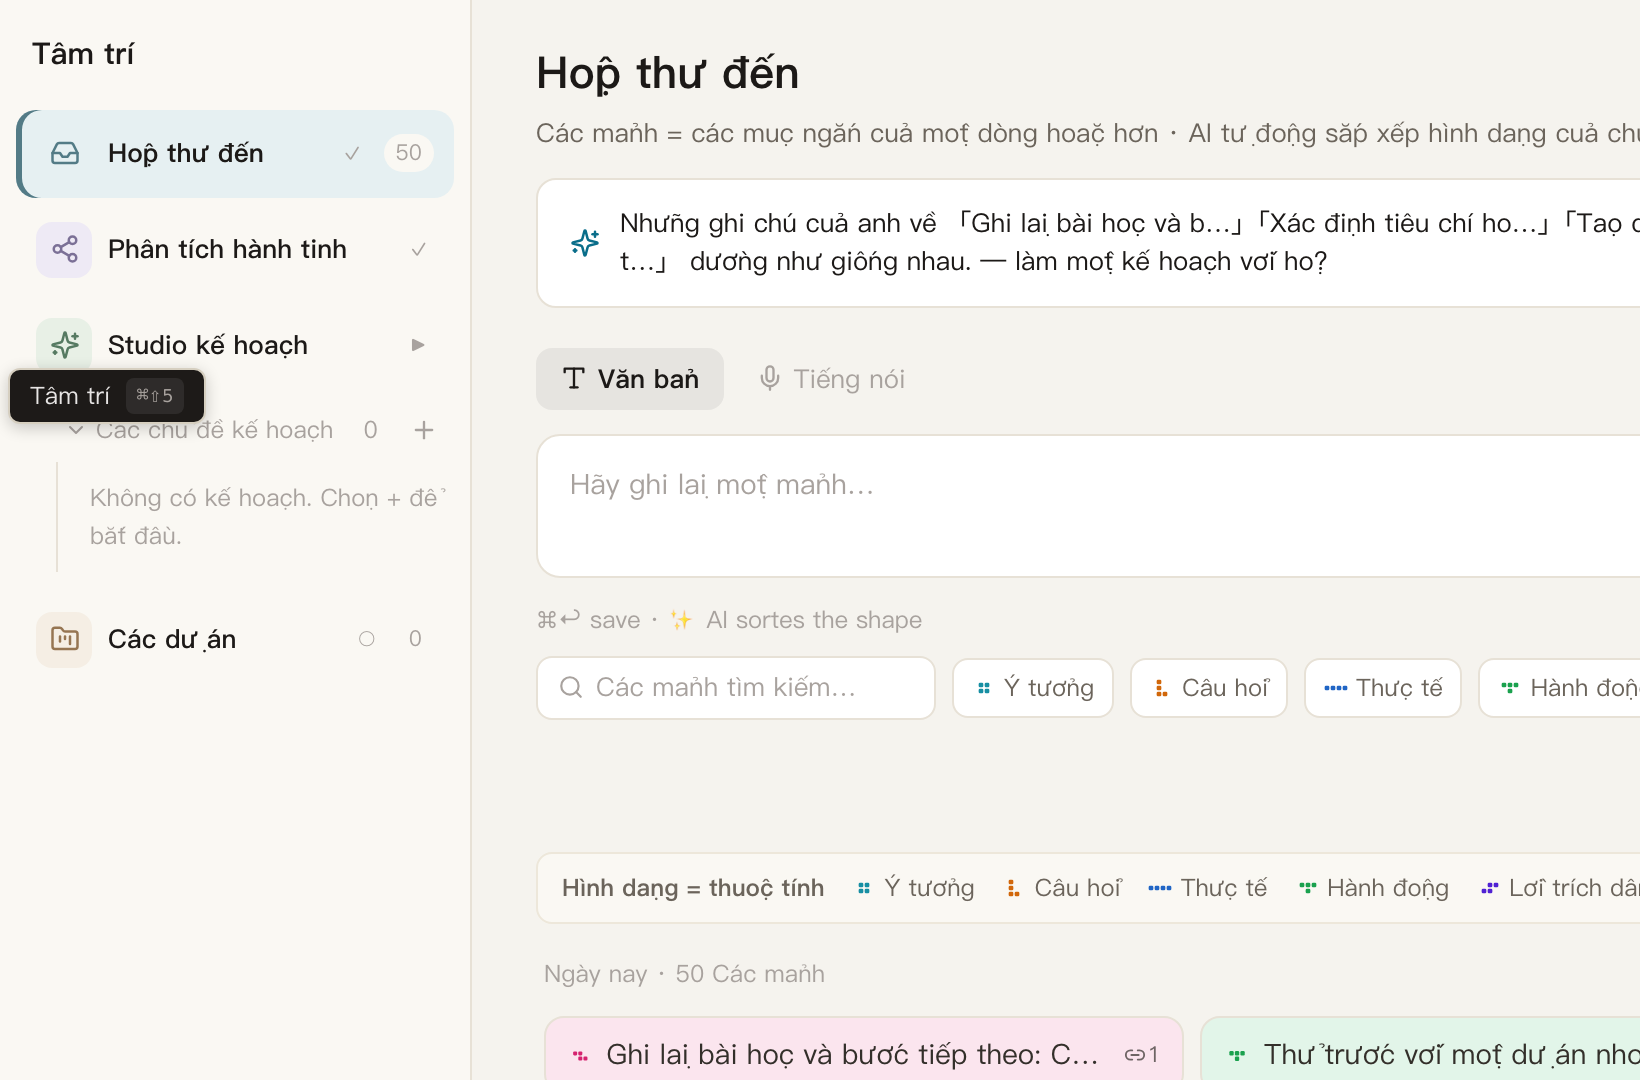The image size is (1640, 1080).
Task: Click the inbox tray icon beside Hoṗ thư đến
Action: [65, 153]
